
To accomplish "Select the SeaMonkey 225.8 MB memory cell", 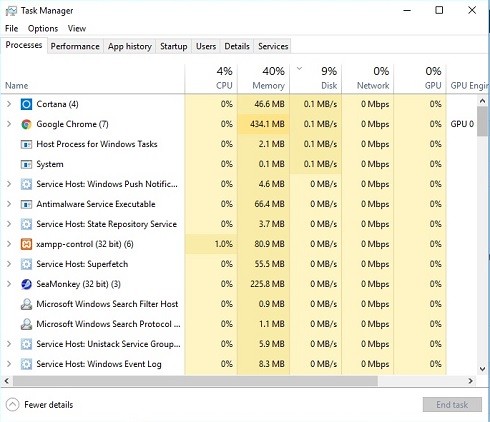I will (x=263, y=284).
